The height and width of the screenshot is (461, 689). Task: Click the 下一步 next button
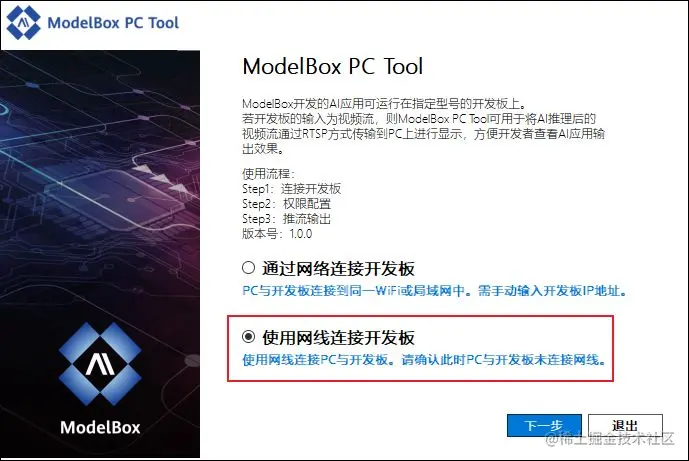pos(544,425)
